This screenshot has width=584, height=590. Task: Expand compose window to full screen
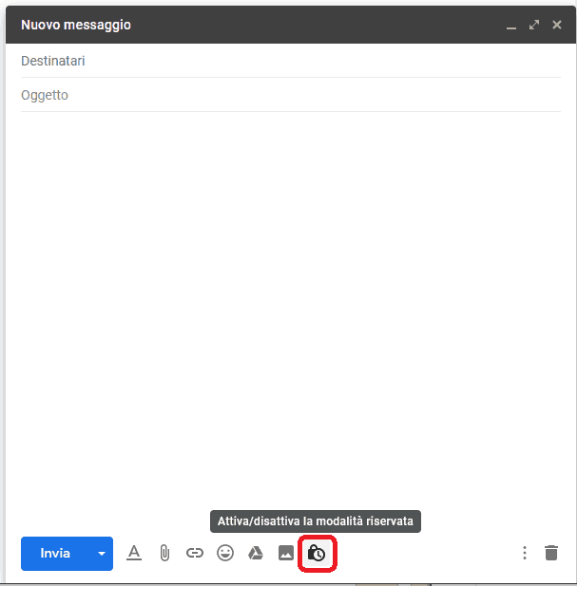pyautogui.click(x=534, y=25)
